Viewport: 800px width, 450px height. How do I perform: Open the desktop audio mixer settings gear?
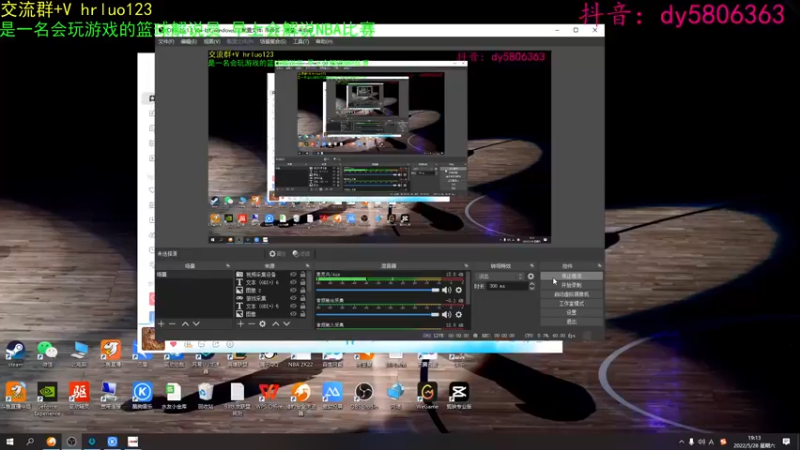point(459,315)
